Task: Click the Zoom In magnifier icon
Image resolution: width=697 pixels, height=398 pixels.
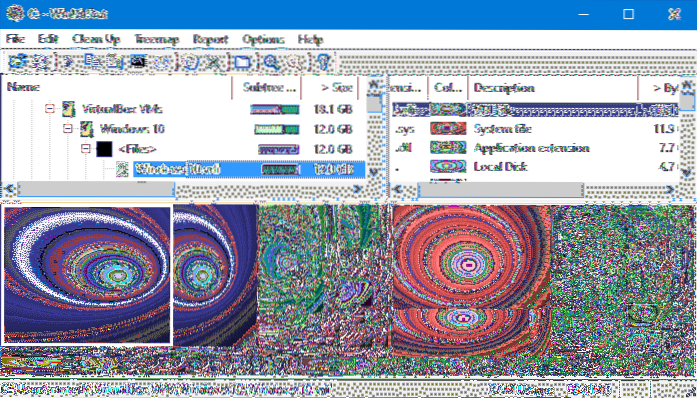Action: click(271, 62)
